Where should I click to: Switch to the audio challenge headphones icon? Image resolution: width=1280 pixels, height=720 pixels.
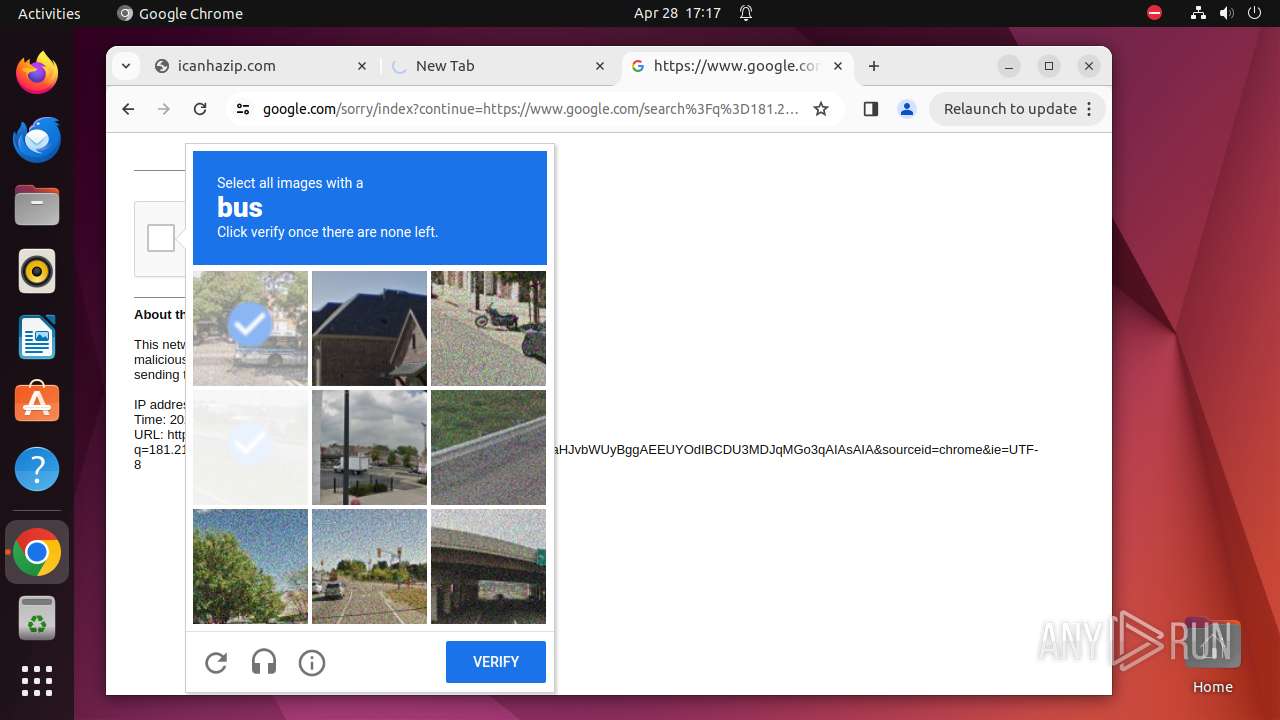(264, 662)
